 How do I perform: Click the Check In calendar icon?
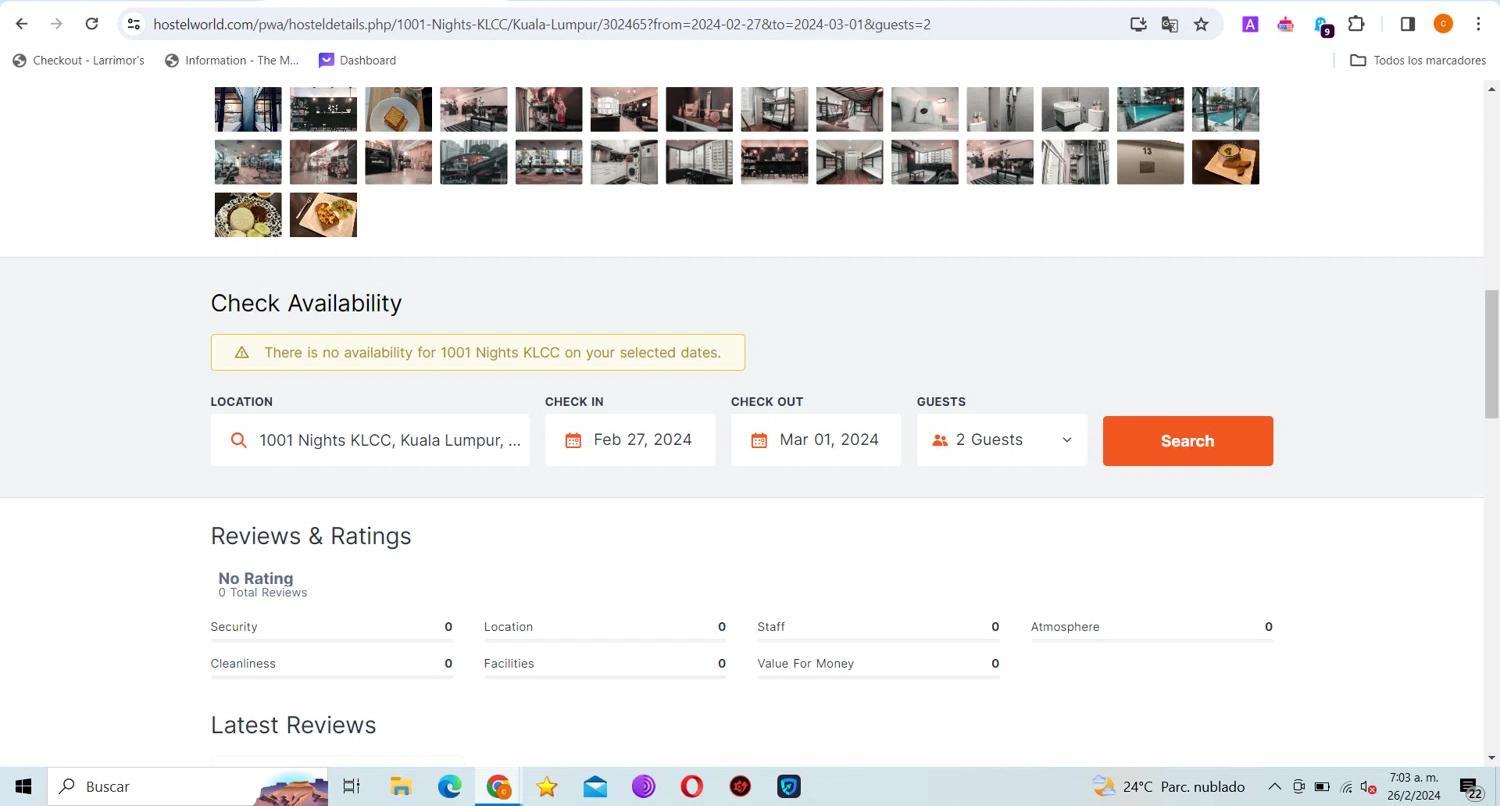[x=573, y=440]
